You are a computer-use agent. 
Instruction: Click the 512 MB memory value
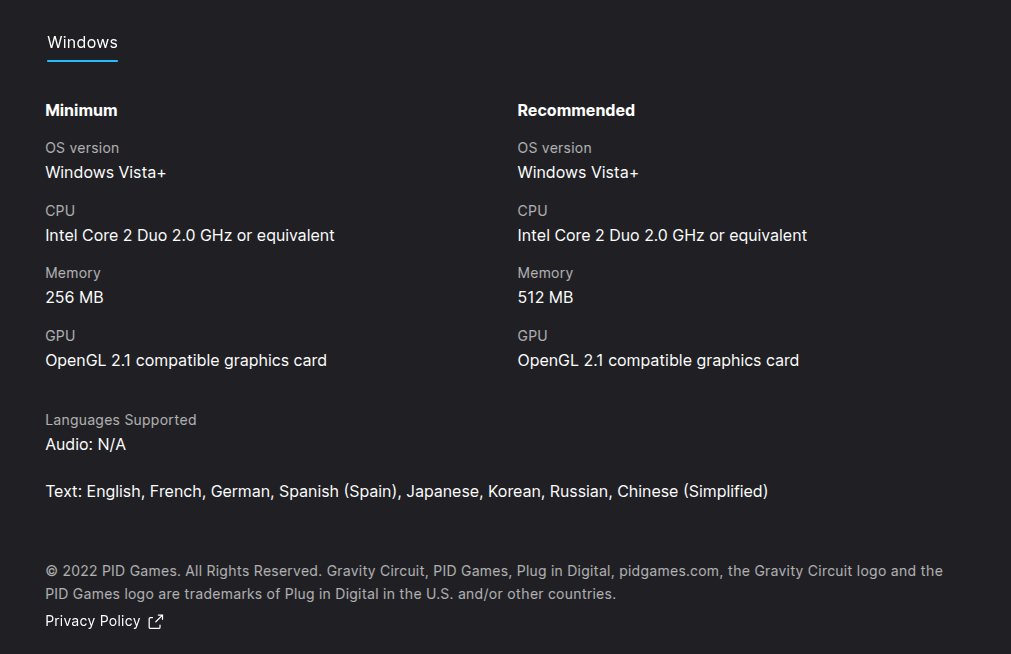(x=545, y=297)
